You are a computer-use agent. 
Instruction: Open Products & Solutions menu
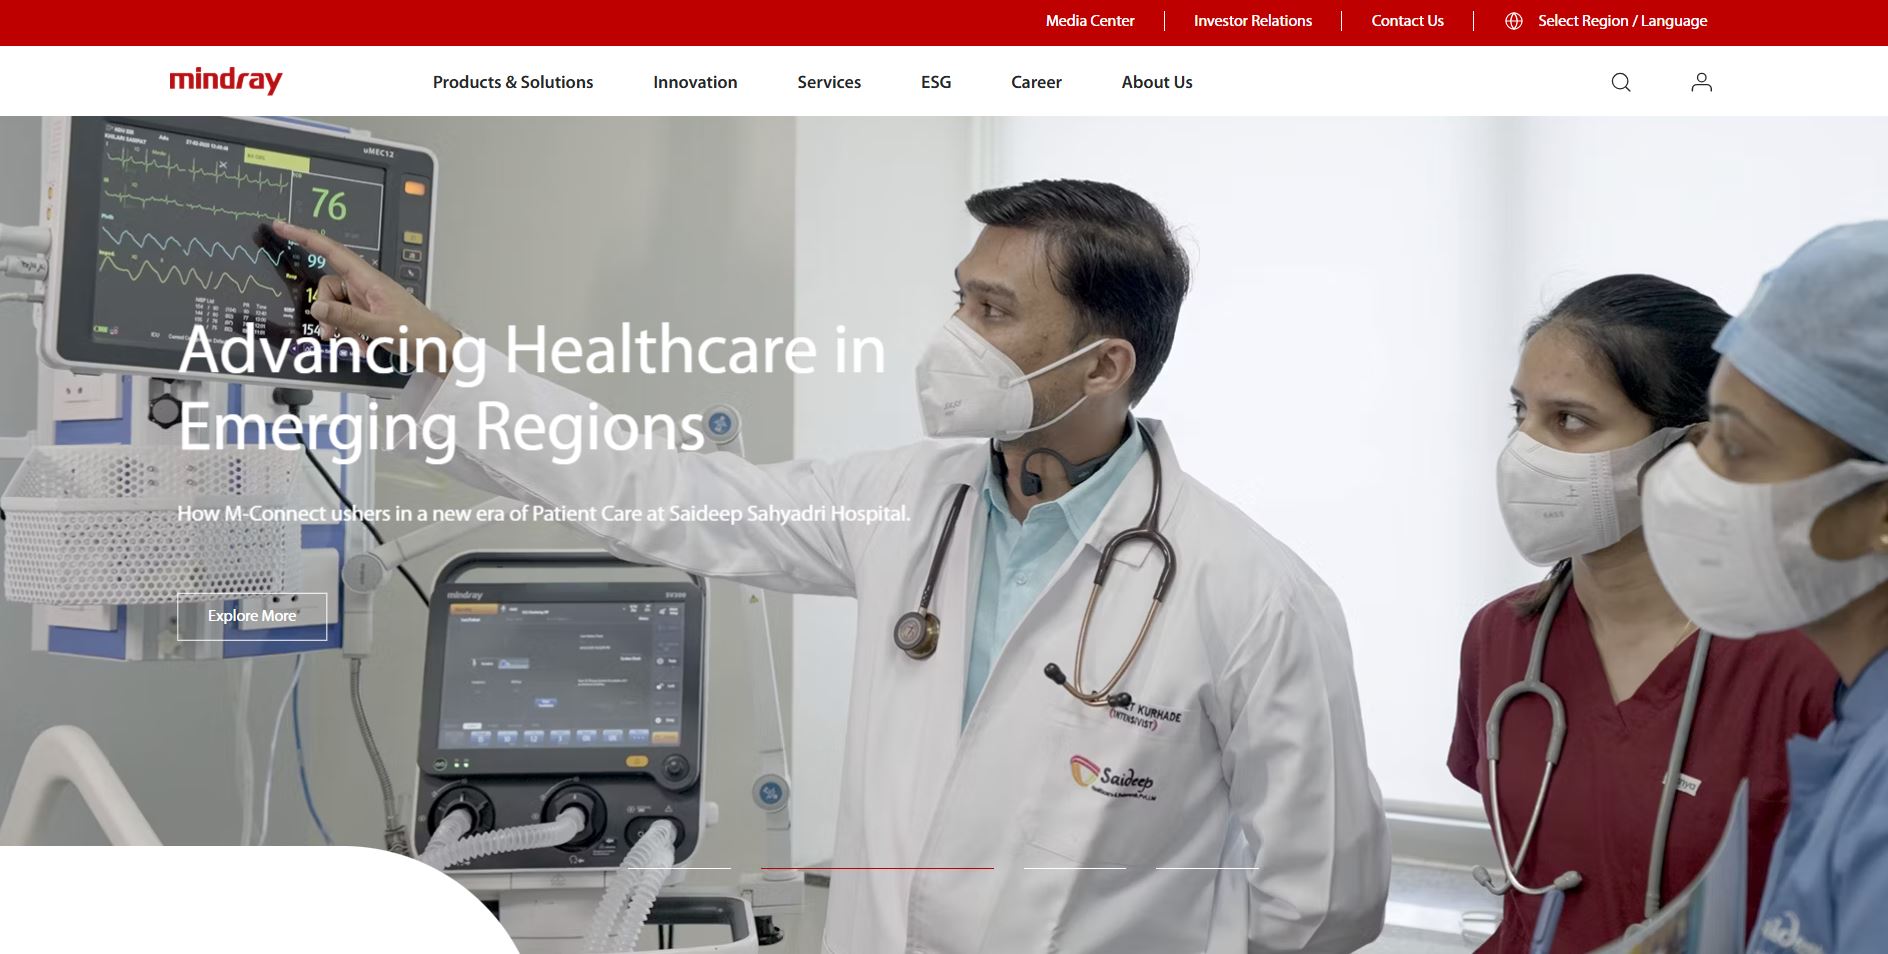click(x=513, y=82)
